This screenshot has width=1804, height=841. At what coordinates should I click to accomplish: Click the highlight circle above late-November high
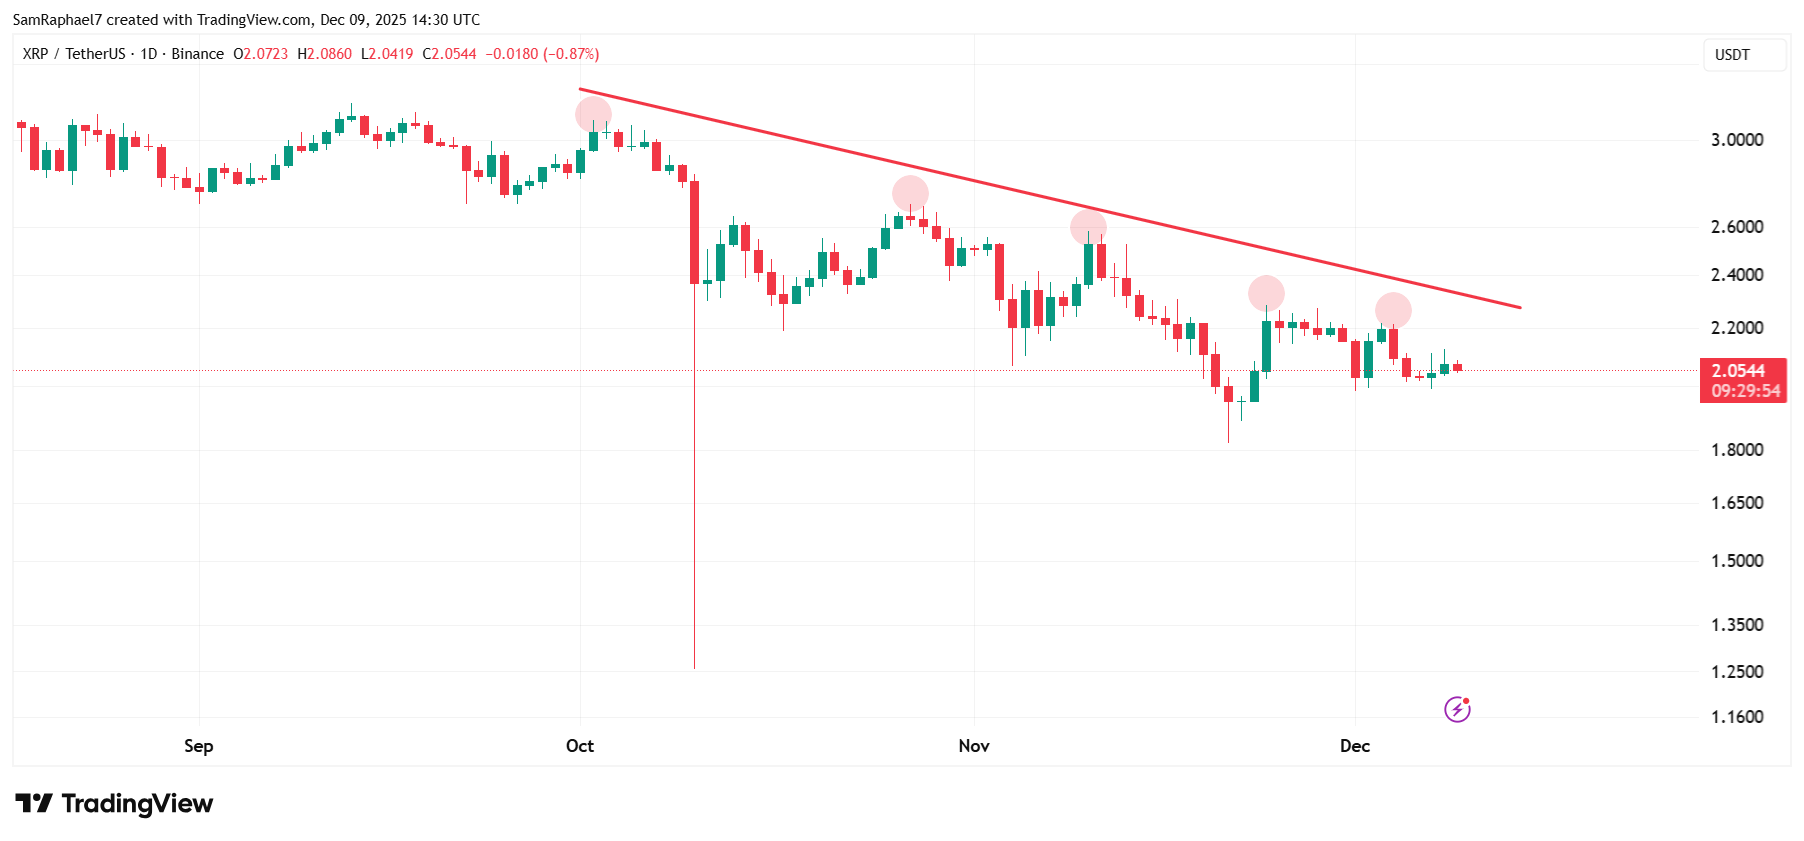tap(1266, 293)
